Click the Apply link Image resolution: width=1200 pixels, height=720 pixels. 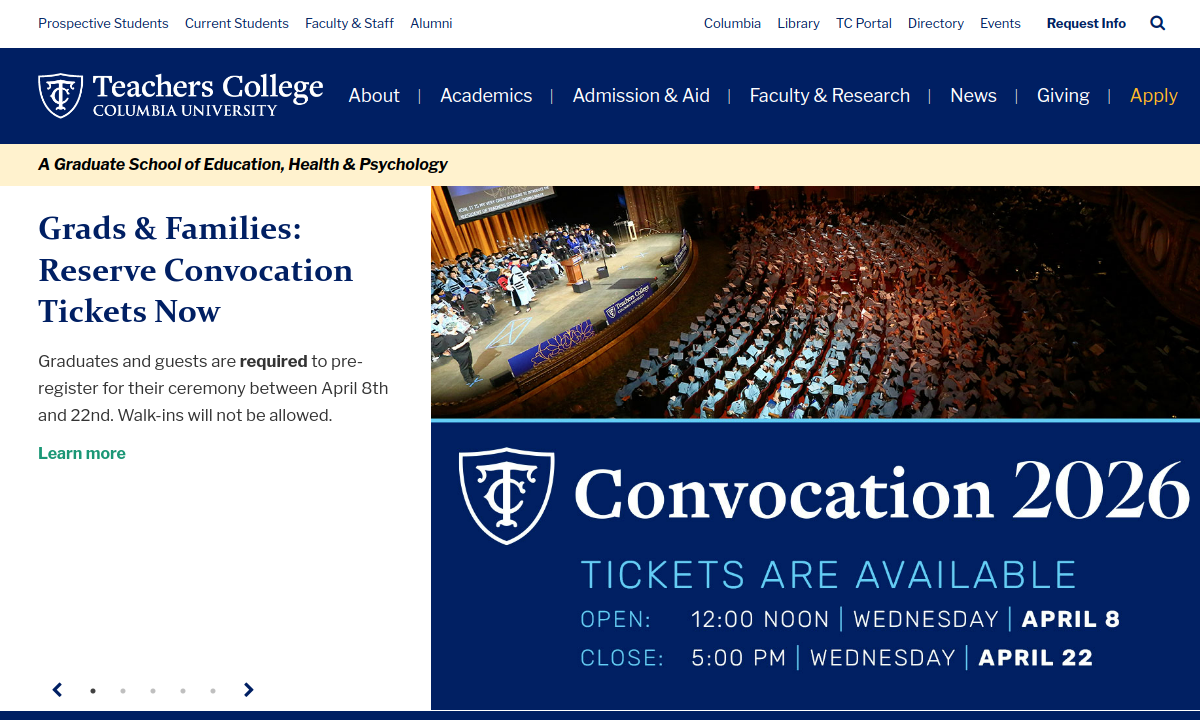1154,96
